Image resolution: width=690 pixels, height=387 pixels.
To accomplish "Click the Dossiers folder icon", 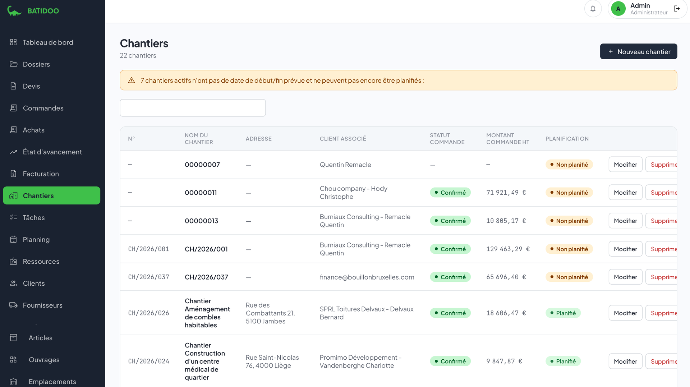I will click(x=14, y=64).
